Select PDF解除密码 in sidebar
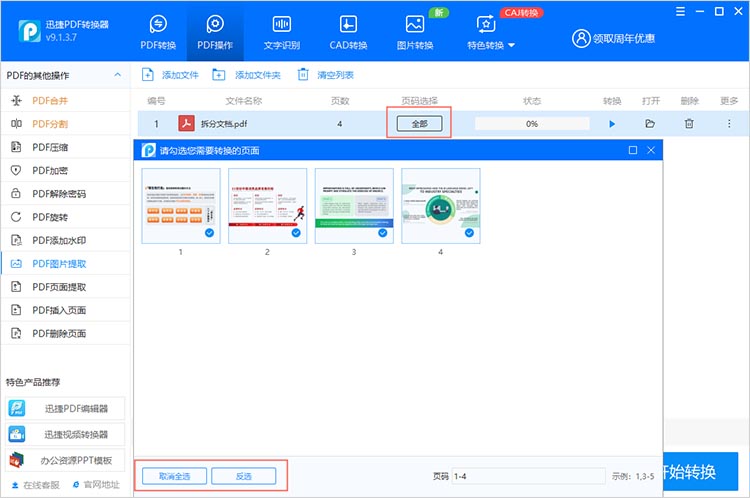The height and width of the screenshot is (498, 750). point(65,194)
